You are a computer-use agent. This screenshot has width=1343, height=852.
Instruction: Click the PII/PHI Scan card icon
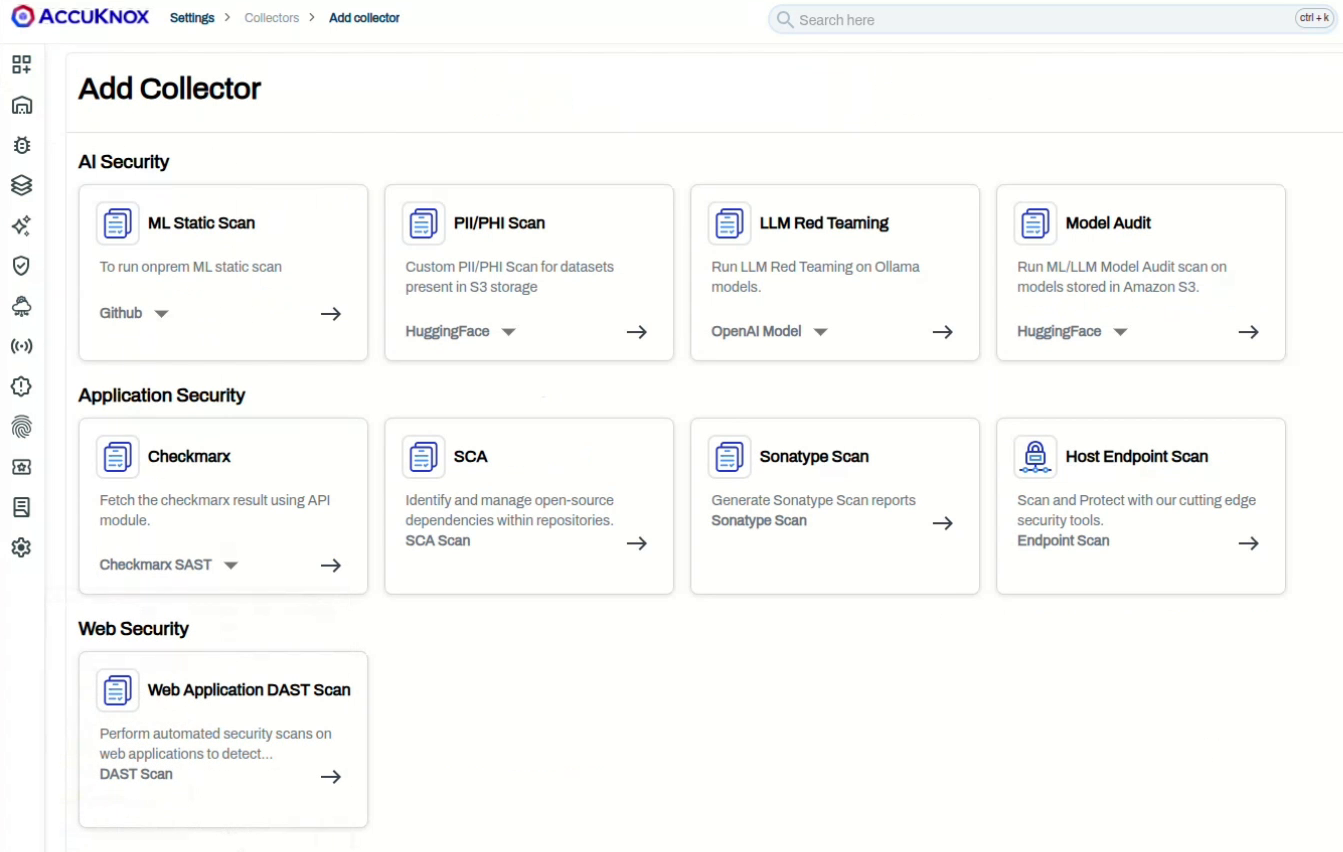(x=424, y=223)
